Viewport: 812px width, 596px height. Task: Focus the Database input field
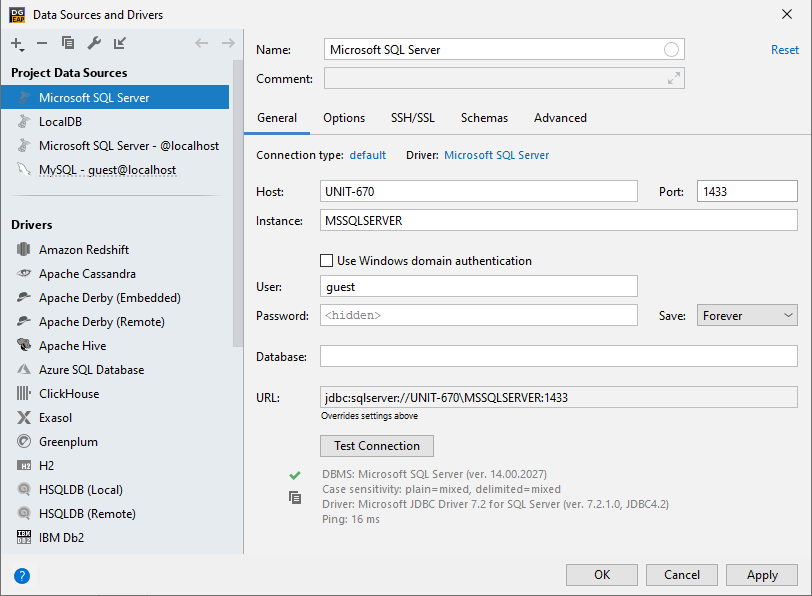pyautogui.click(x=558, y=356)
